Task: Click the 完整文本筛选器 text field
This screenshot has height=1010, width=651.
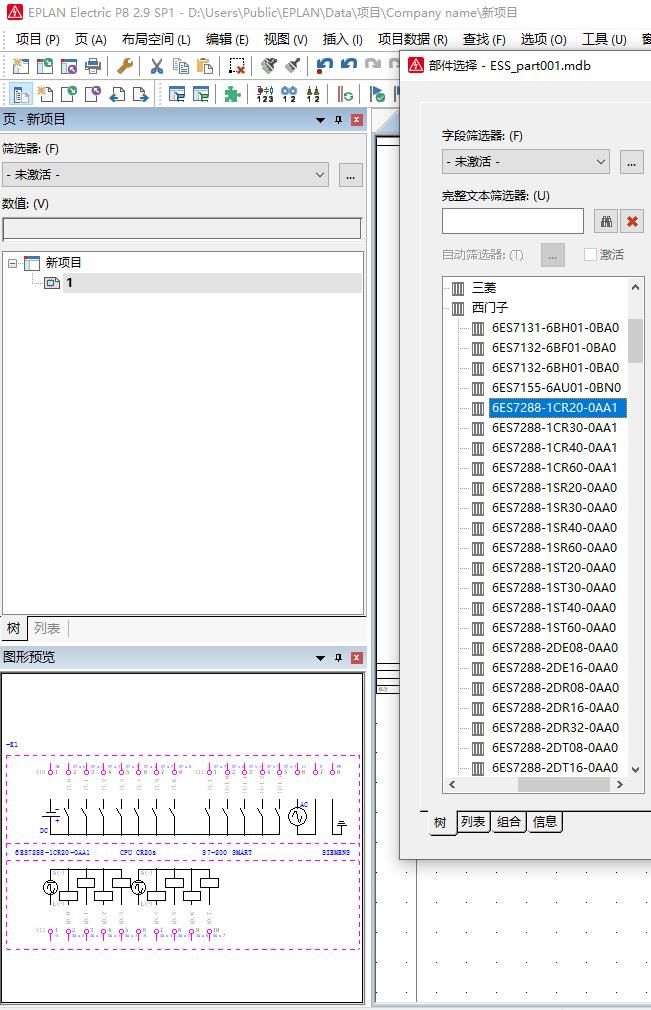Action: (x=513, y=221)
